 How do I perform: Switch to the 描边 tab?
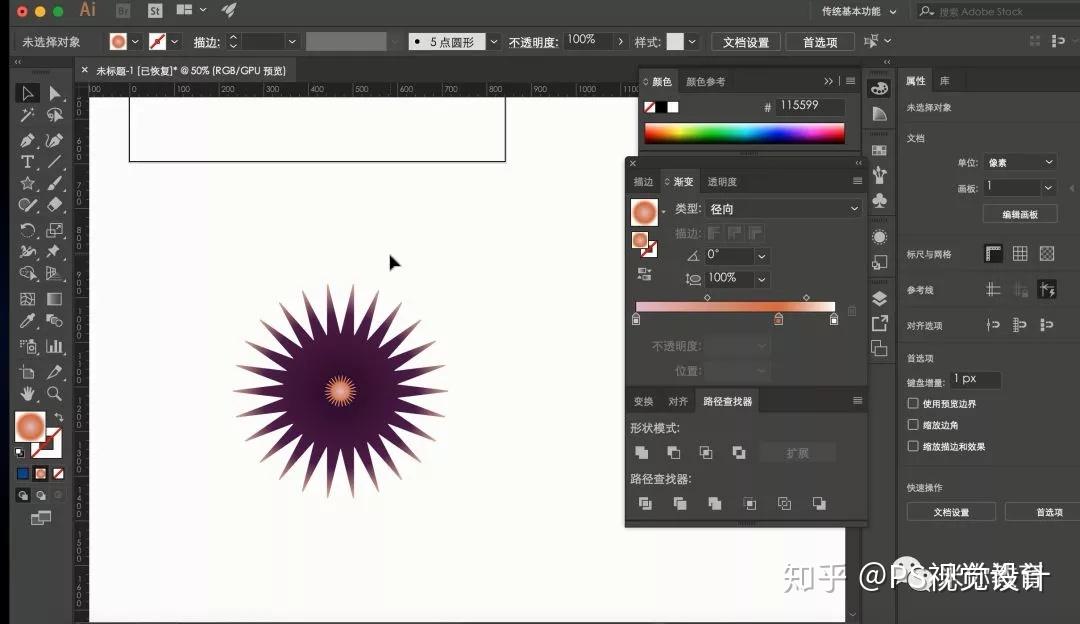tap(643, 182)
